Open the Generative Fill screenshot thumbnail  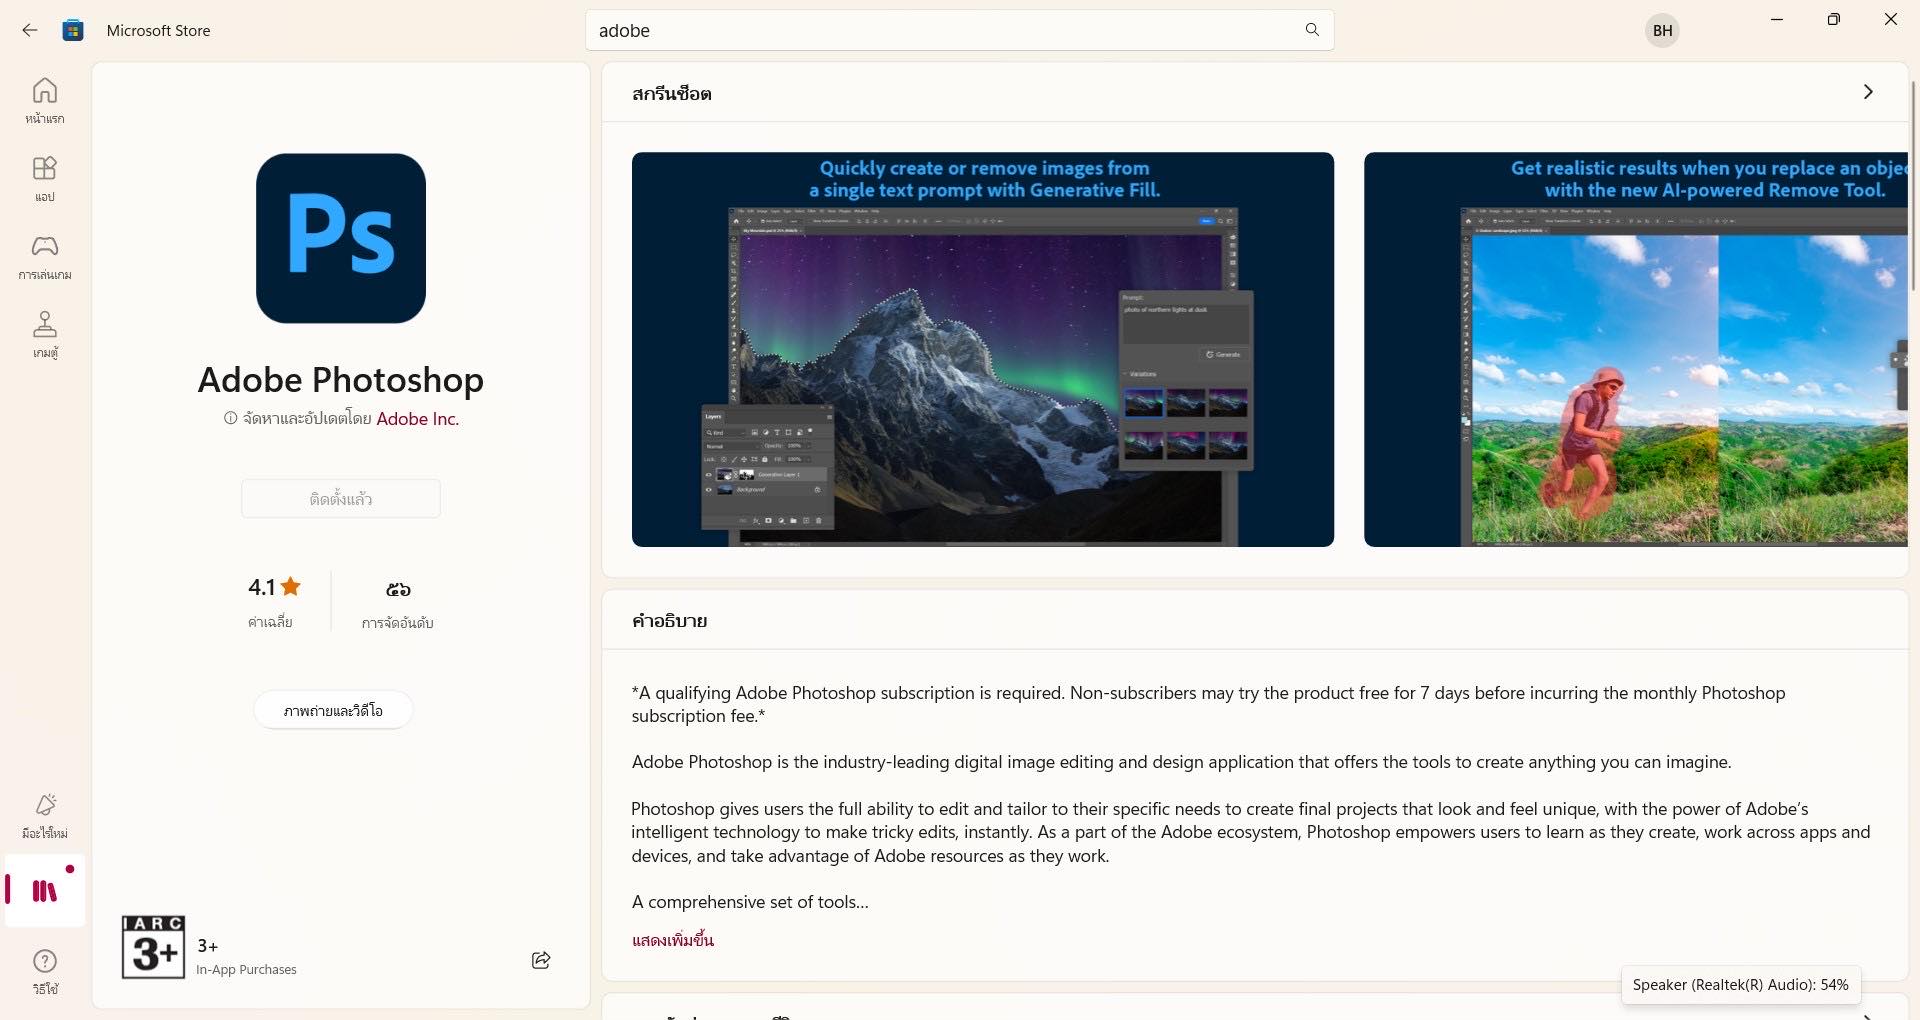983,349
